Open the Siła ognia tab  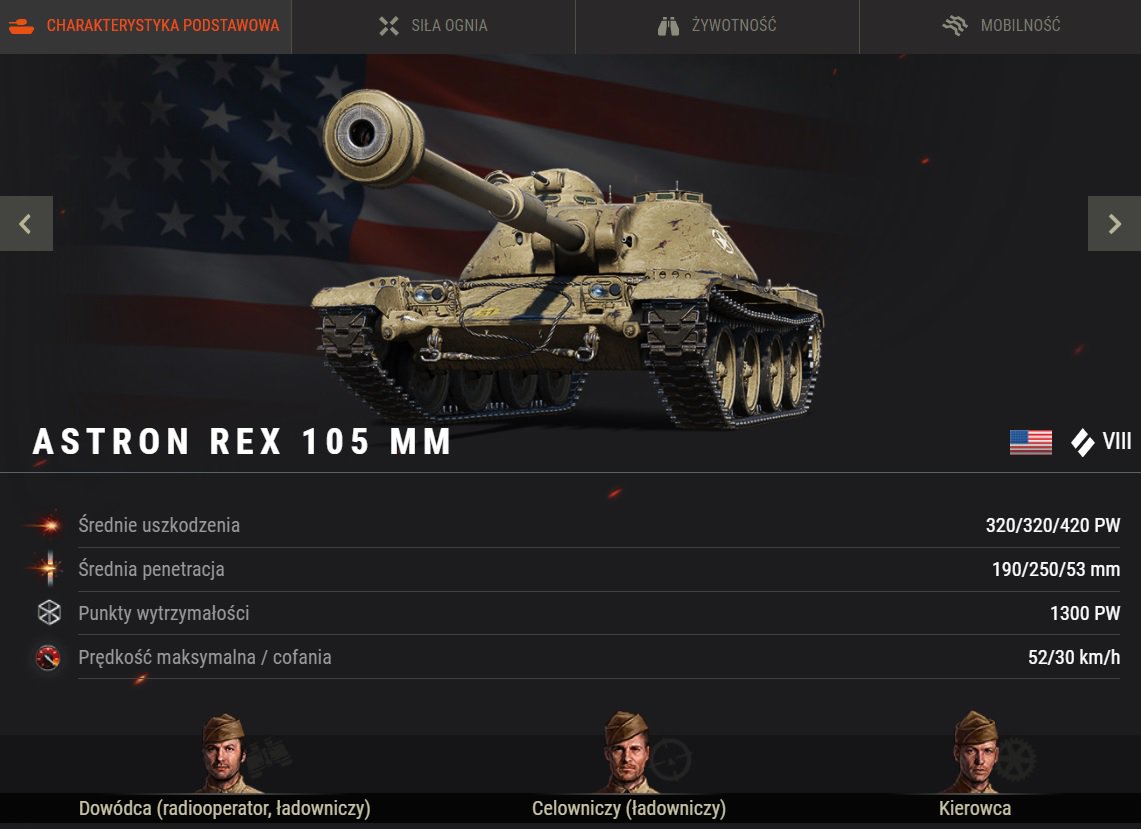pyautogui.click(x=433, y=26)
